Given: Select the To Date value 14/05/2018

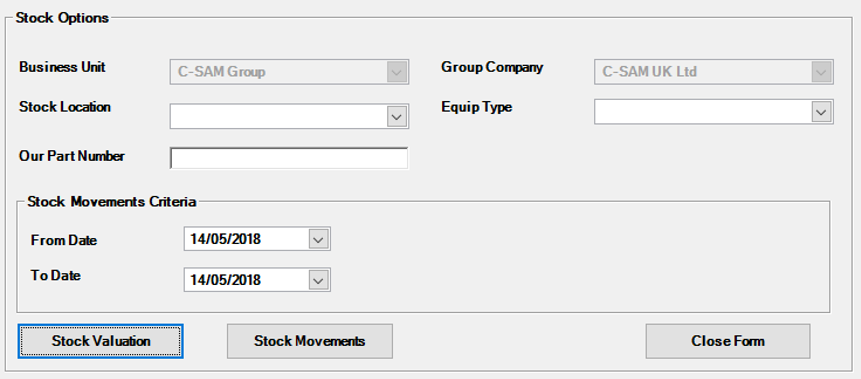Looking at the screenshot, I should (x=226, y=280).
